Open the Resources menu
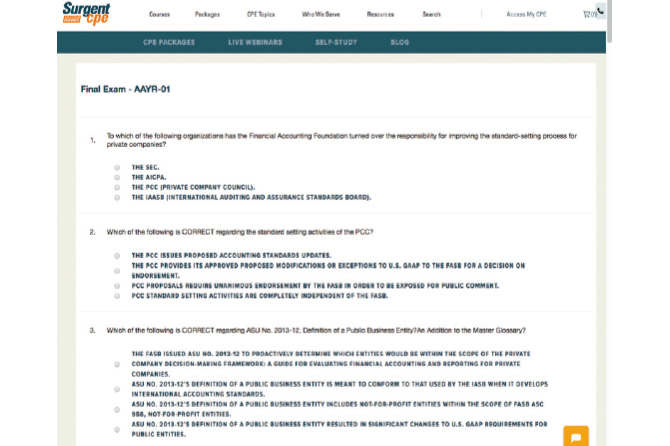Image resolution: width=670 pixels, height=446 pixels. pos(380,15)
